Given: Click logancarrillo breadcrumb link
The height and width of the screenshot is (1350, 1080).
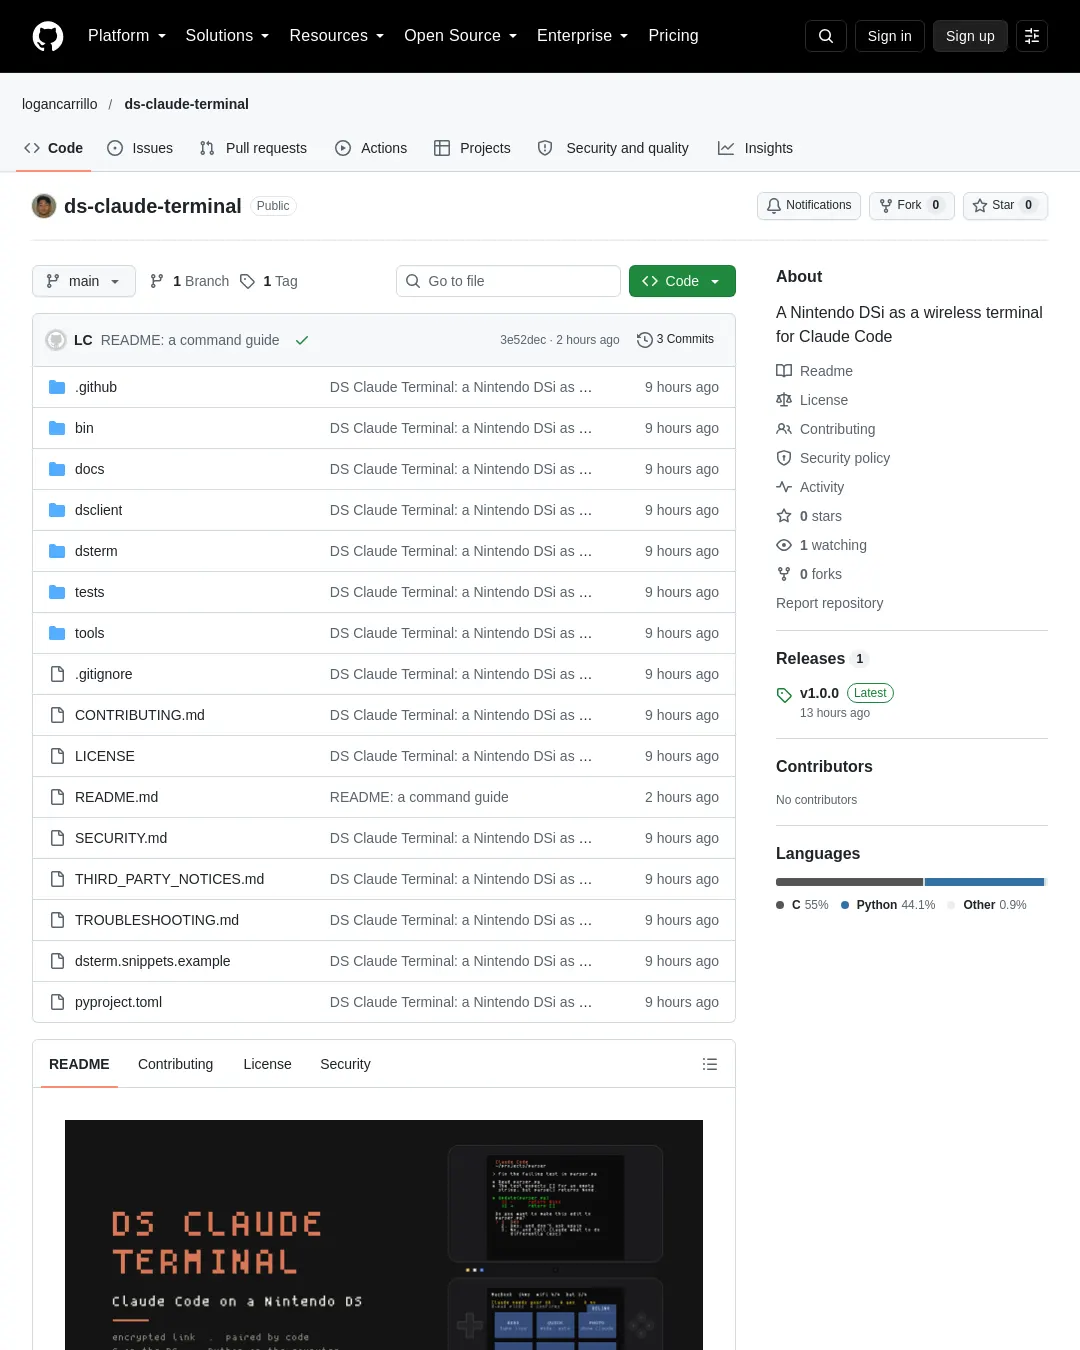Looking at the screenshot, I should 60,104.
